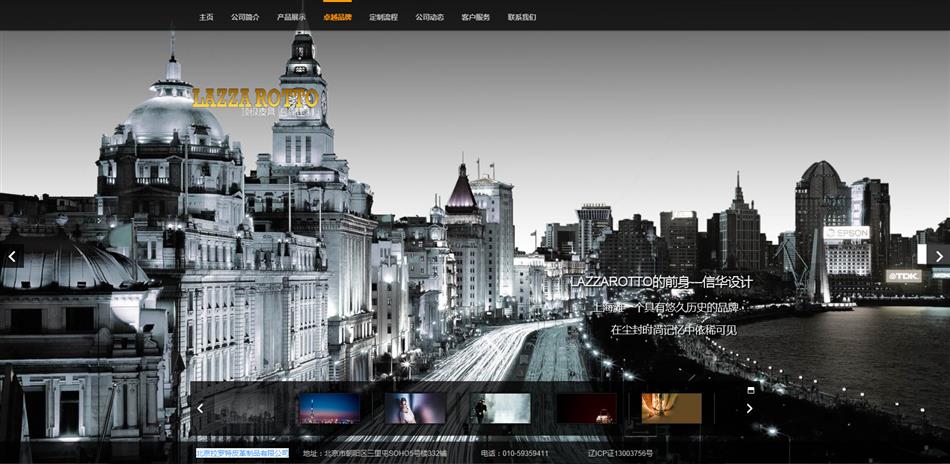Click the LAZZA ROTTO gold logo

point(255,99)
